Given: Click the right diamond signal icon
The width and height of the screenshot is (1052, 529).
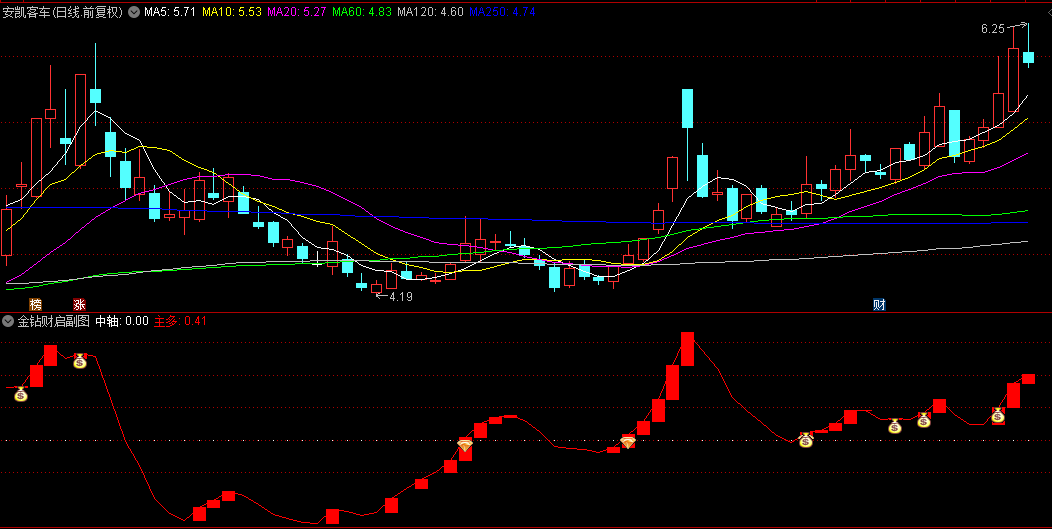Looking at the screenshot, I should 628,442.
